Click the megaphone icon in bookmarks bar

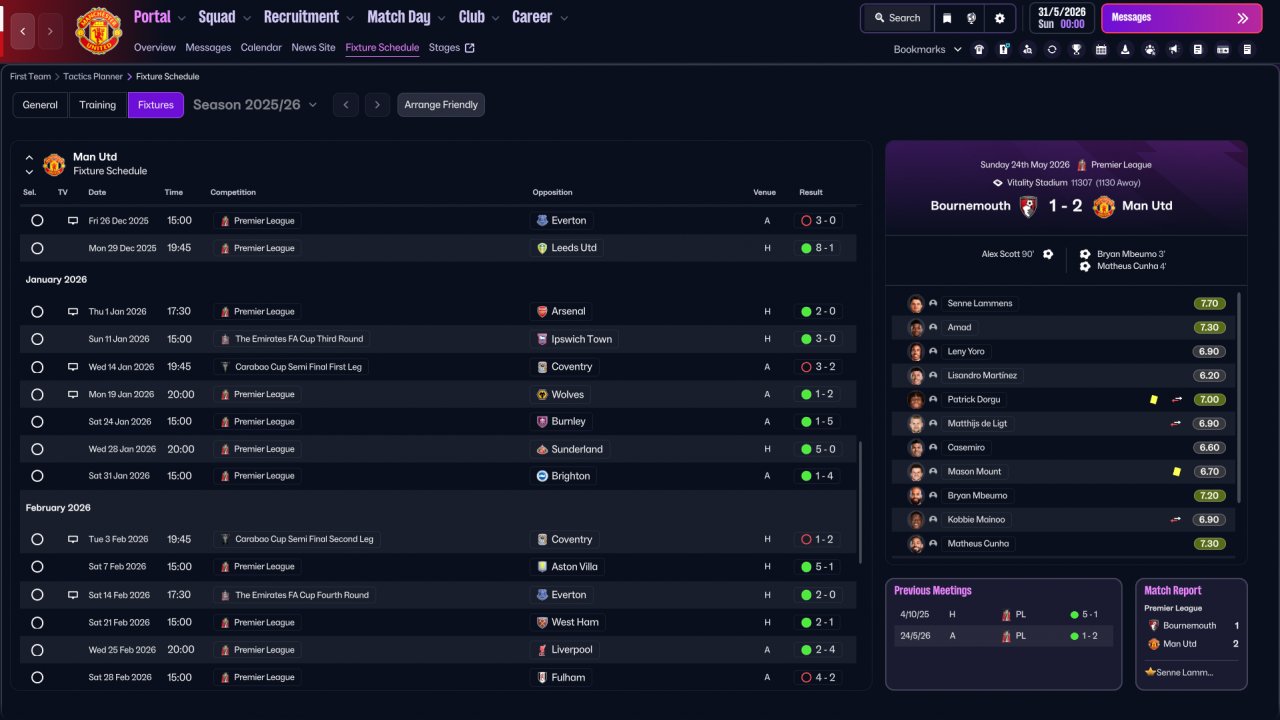pos(1174,49)
